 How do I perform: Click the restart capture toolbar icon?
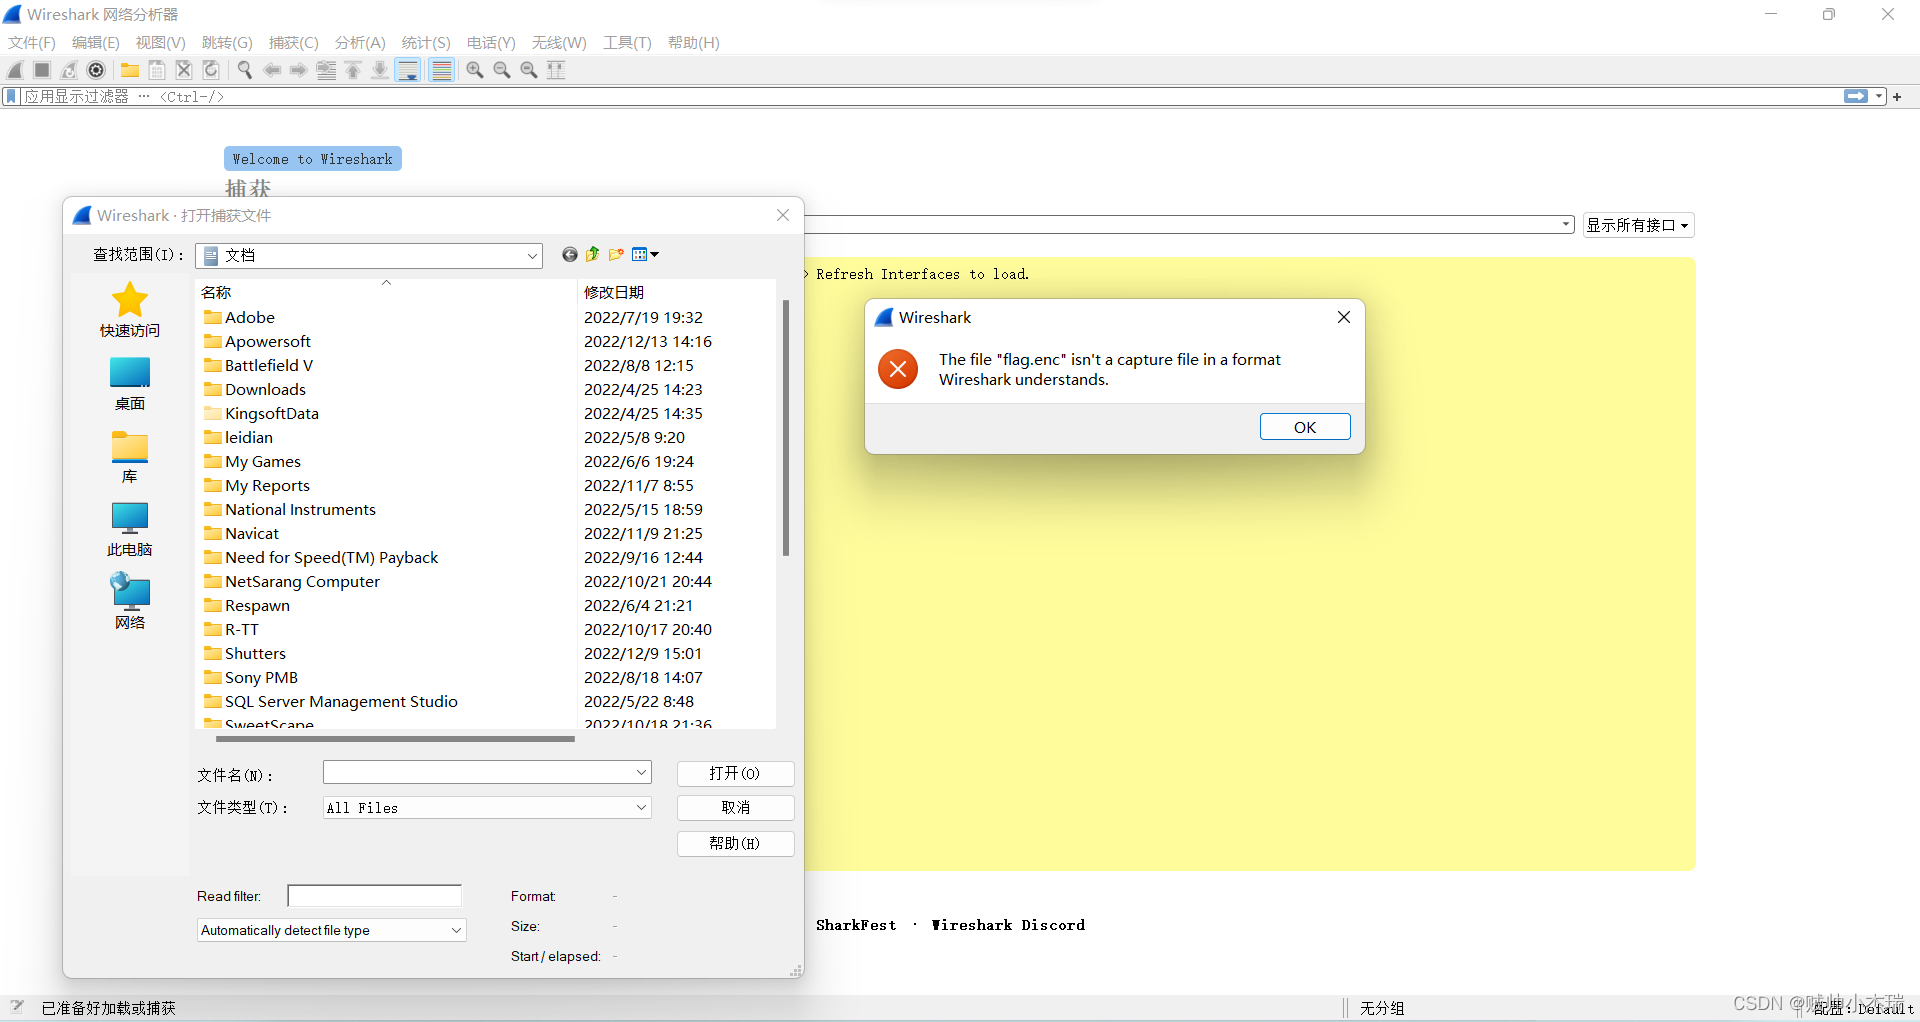69,70
